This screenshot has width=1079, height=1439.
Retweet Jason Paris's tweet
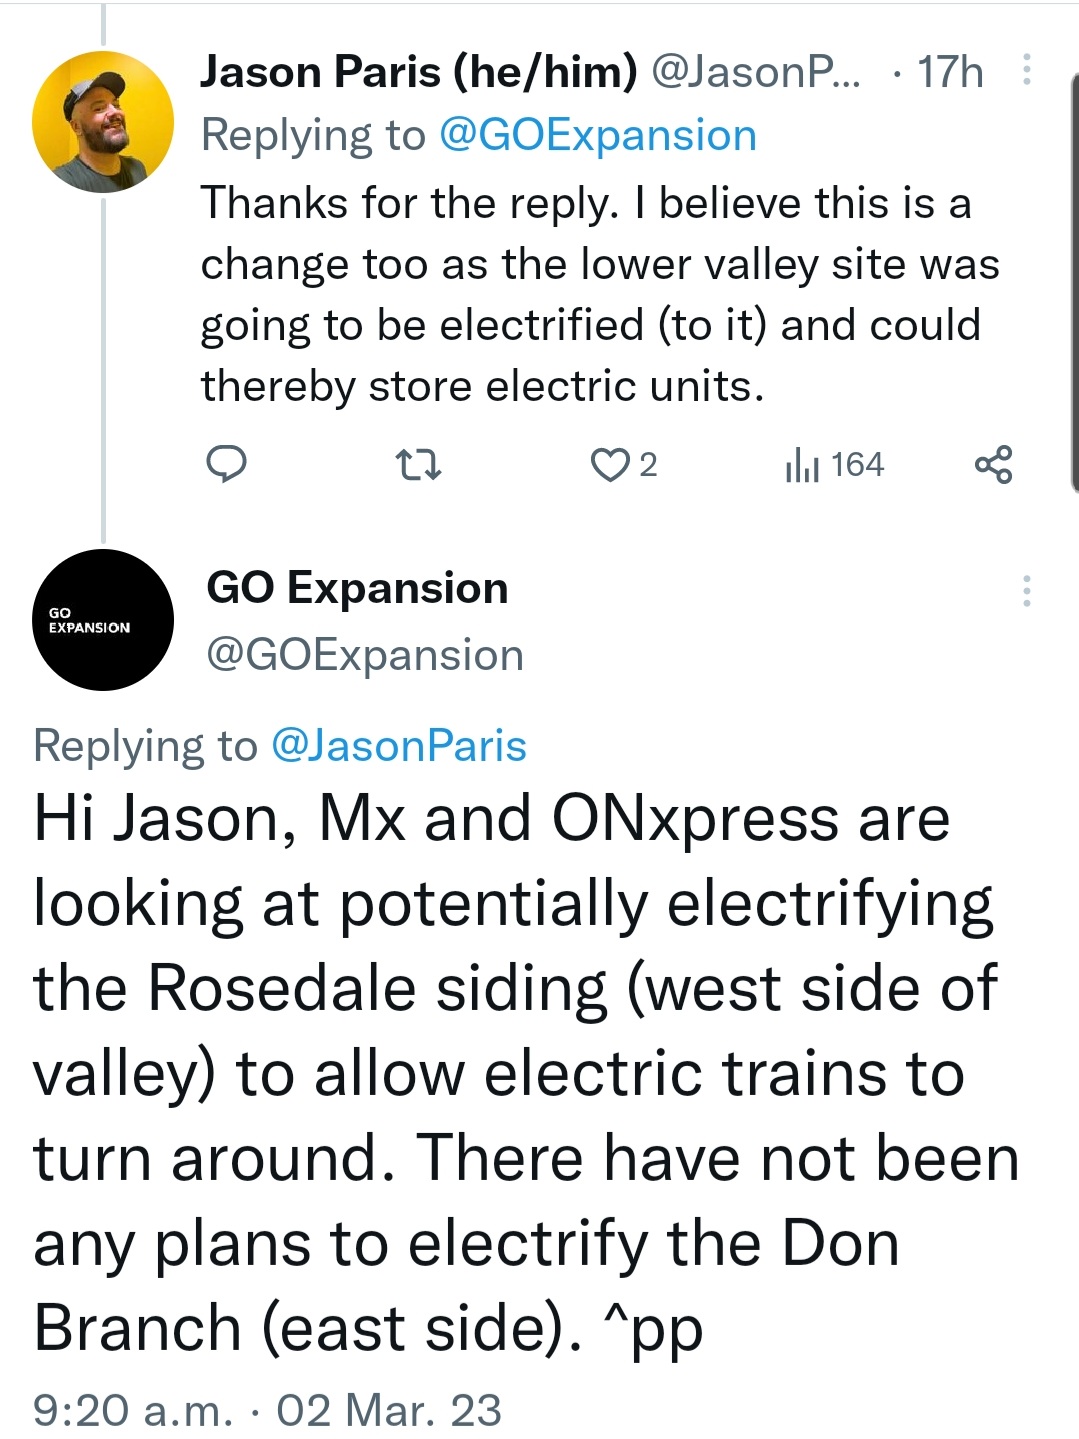[419, 465]
